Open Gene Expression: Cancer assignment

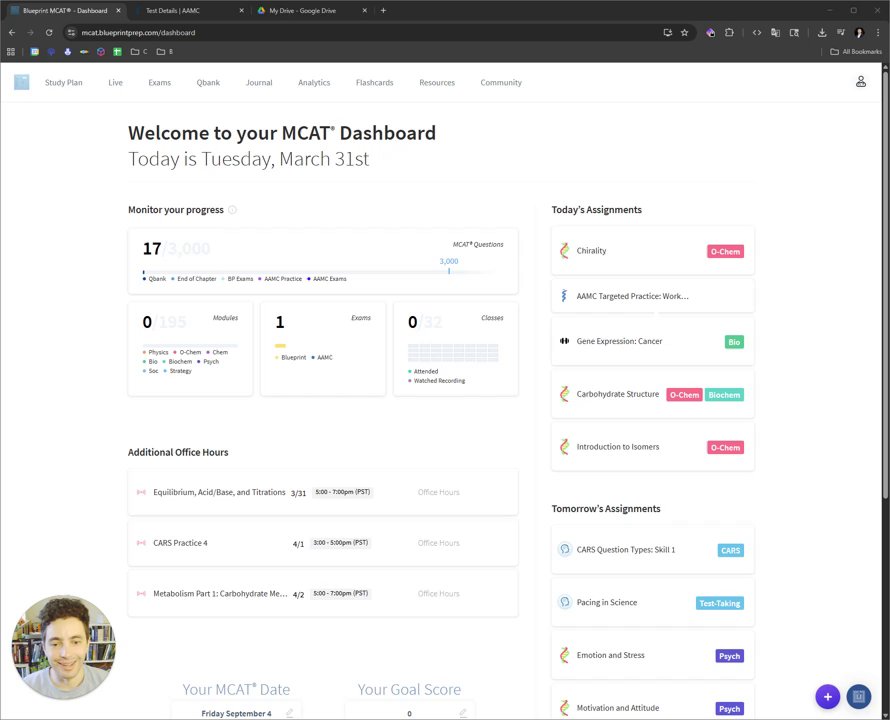point(653,341)
